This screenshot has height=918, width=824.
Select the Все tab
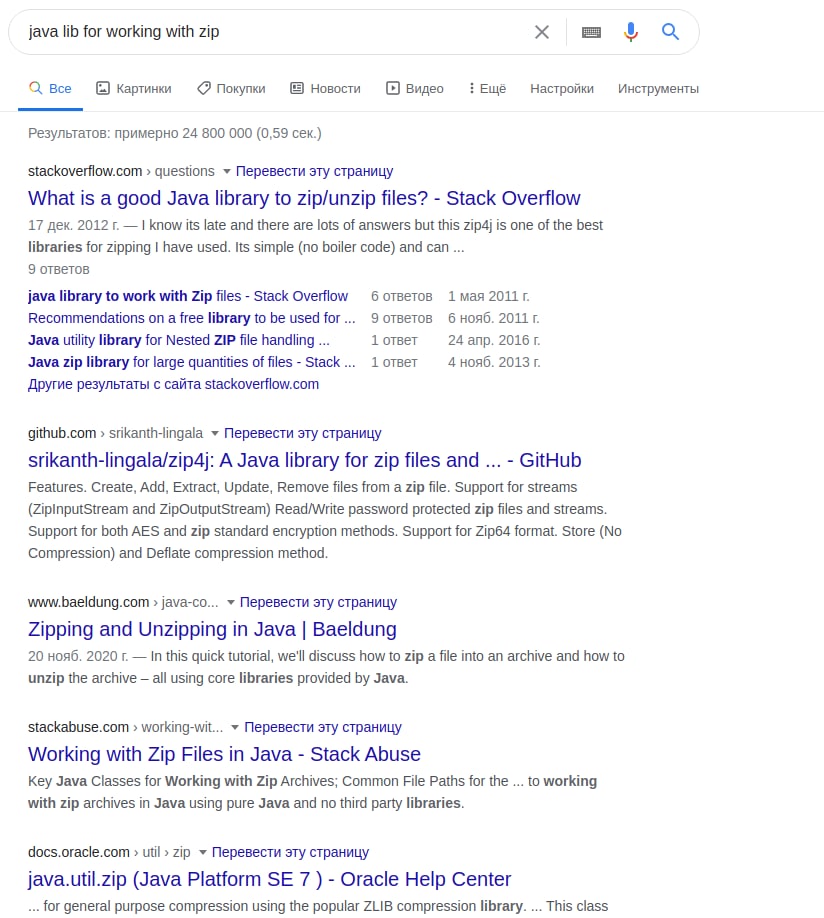click(x=50, y=88)
